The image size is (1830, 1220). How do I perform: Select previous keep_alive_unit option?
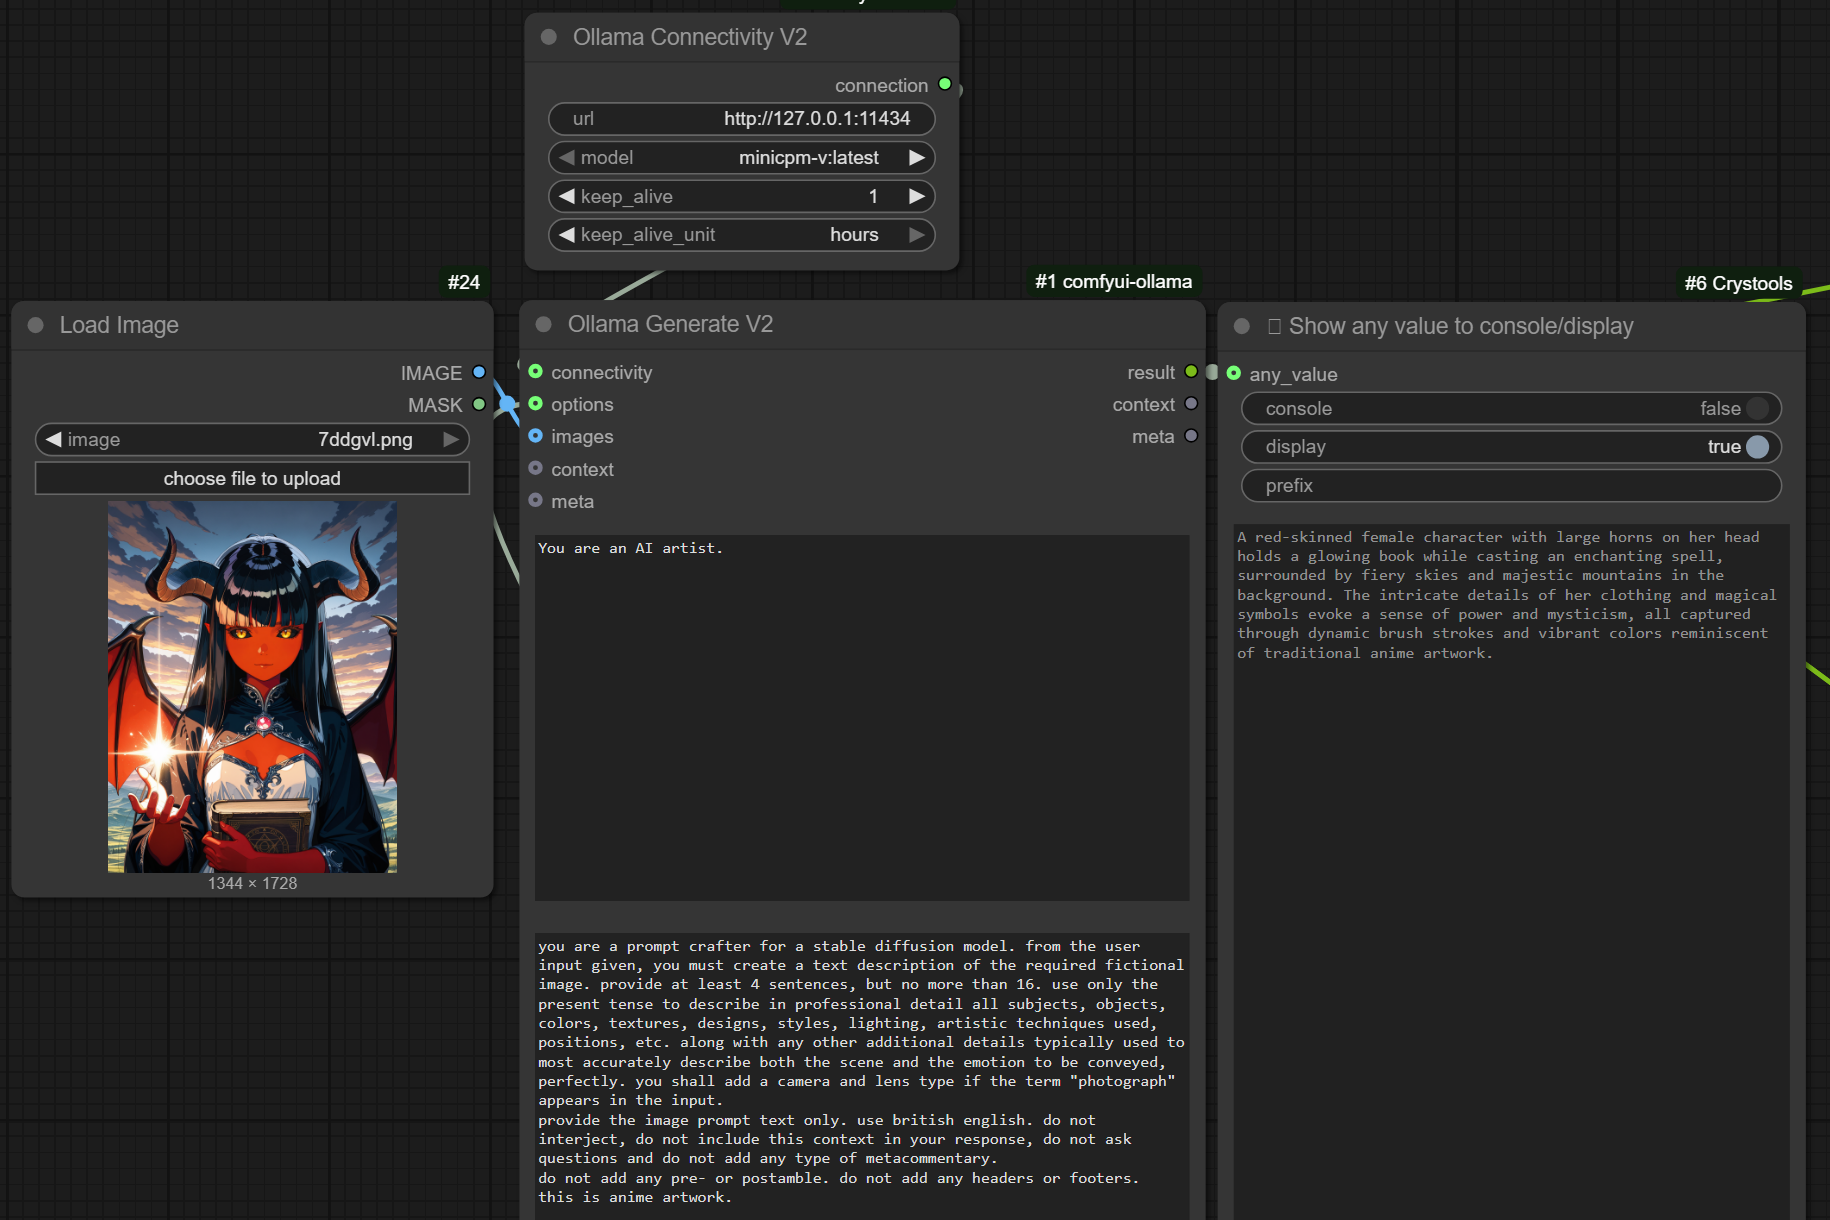[x=567, y=234]
